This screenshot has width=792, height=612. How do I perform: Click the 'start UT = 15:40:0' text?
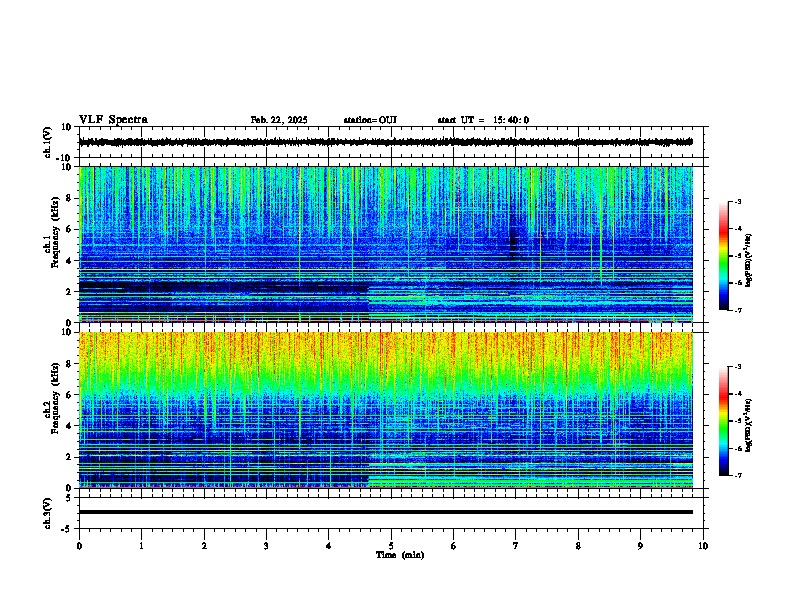[483, 120]
